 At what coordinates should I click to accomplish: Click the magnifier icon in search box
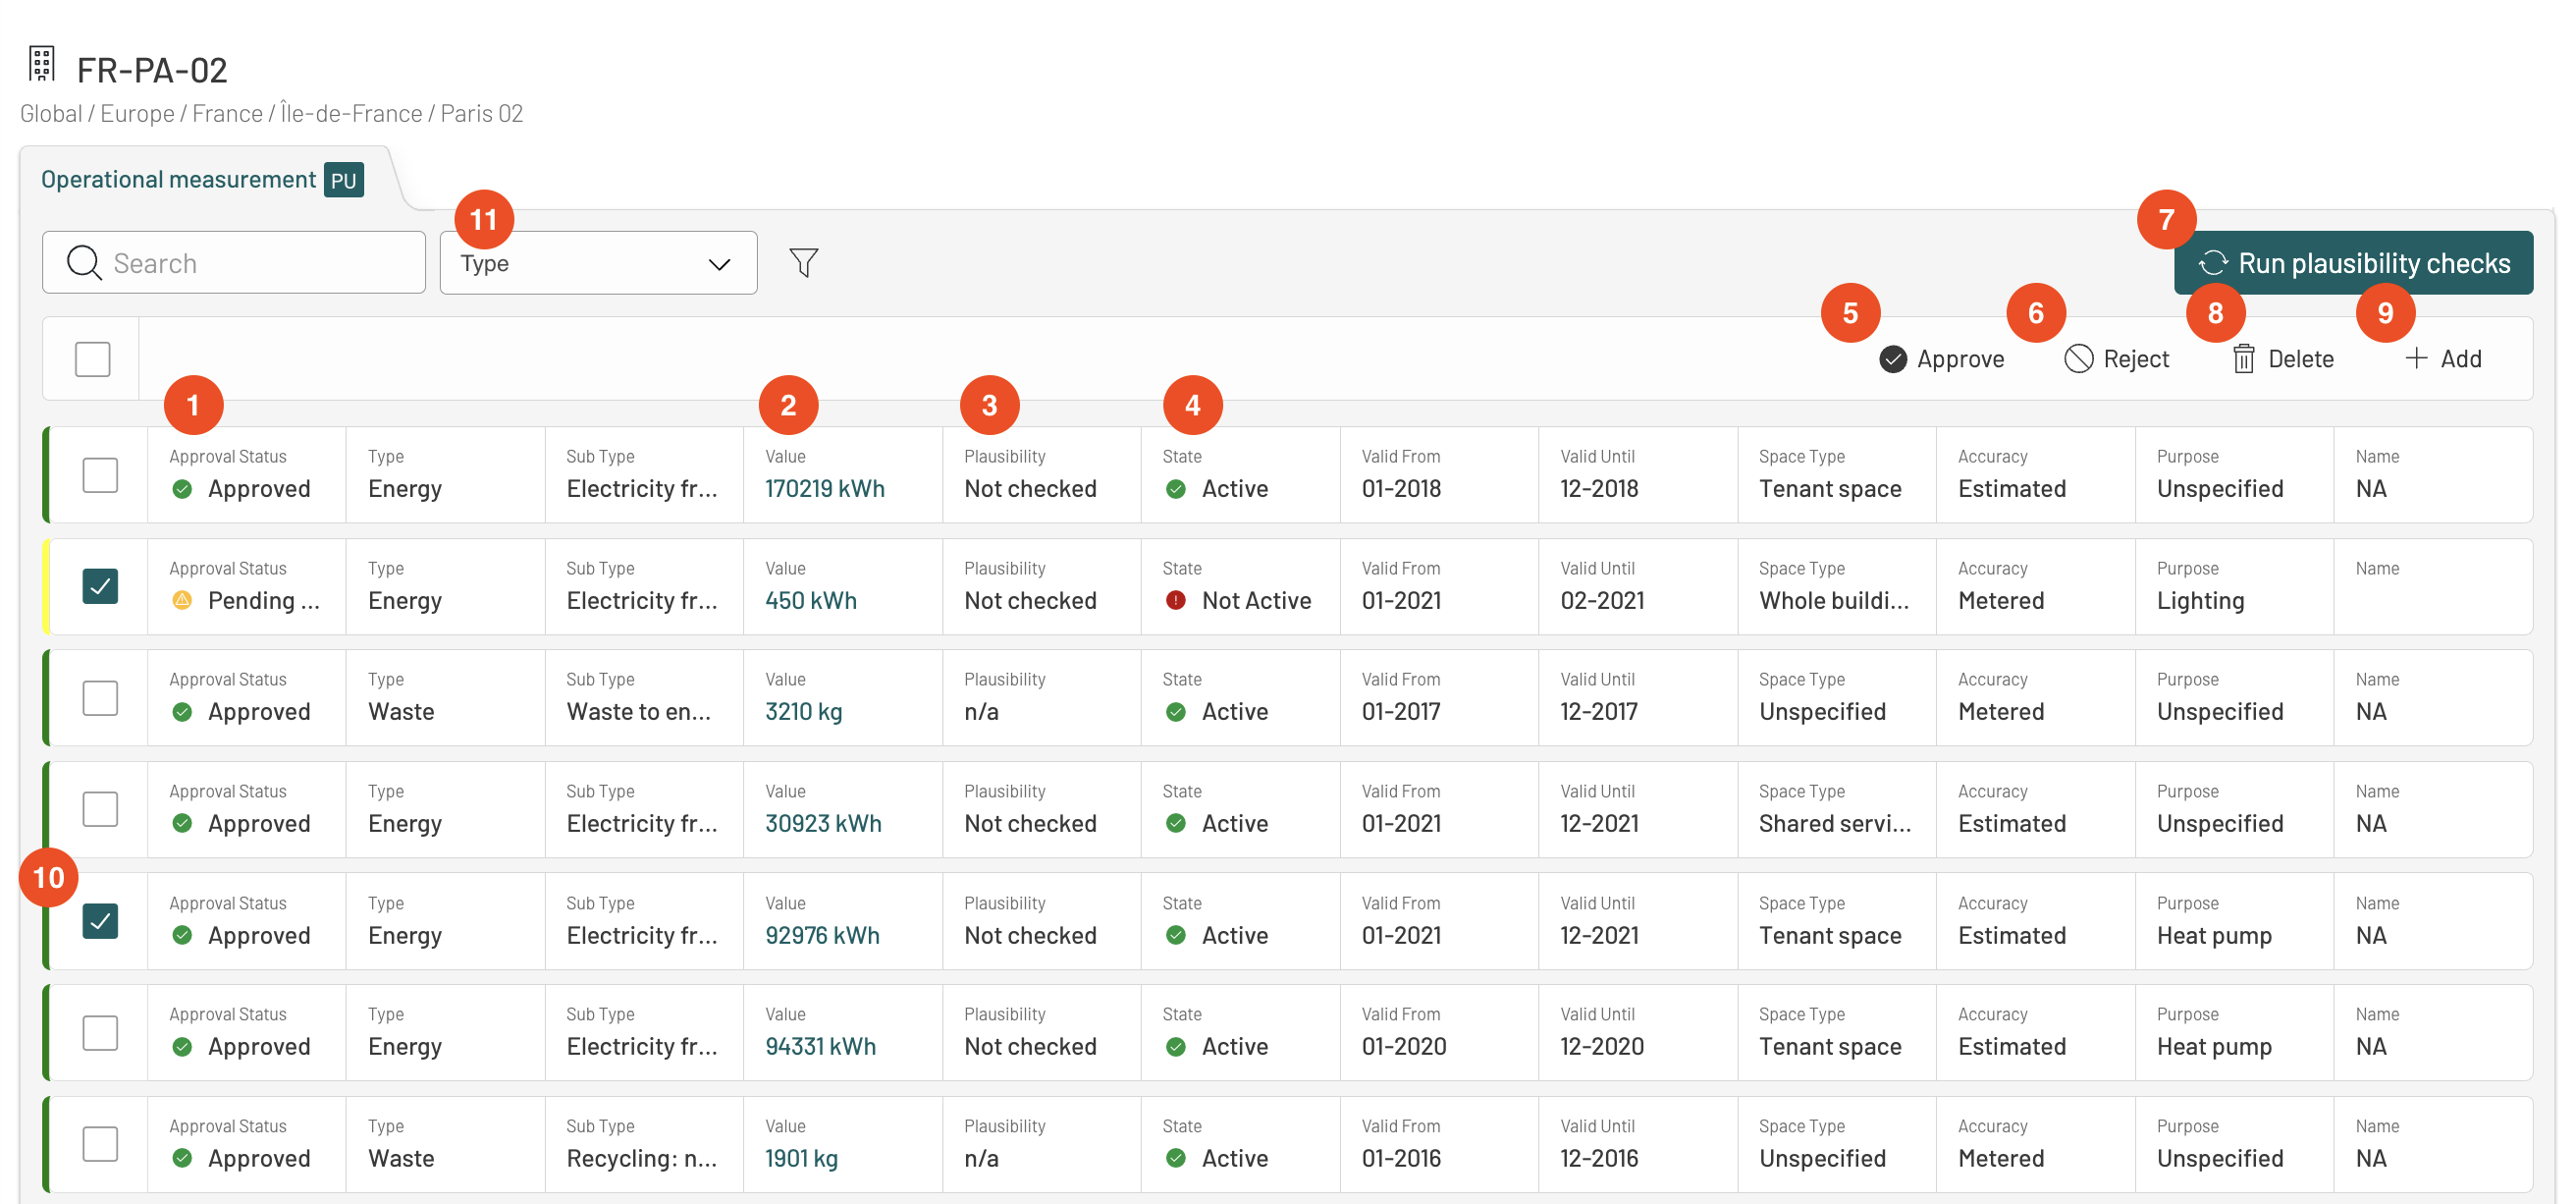(x=84, y=263)
